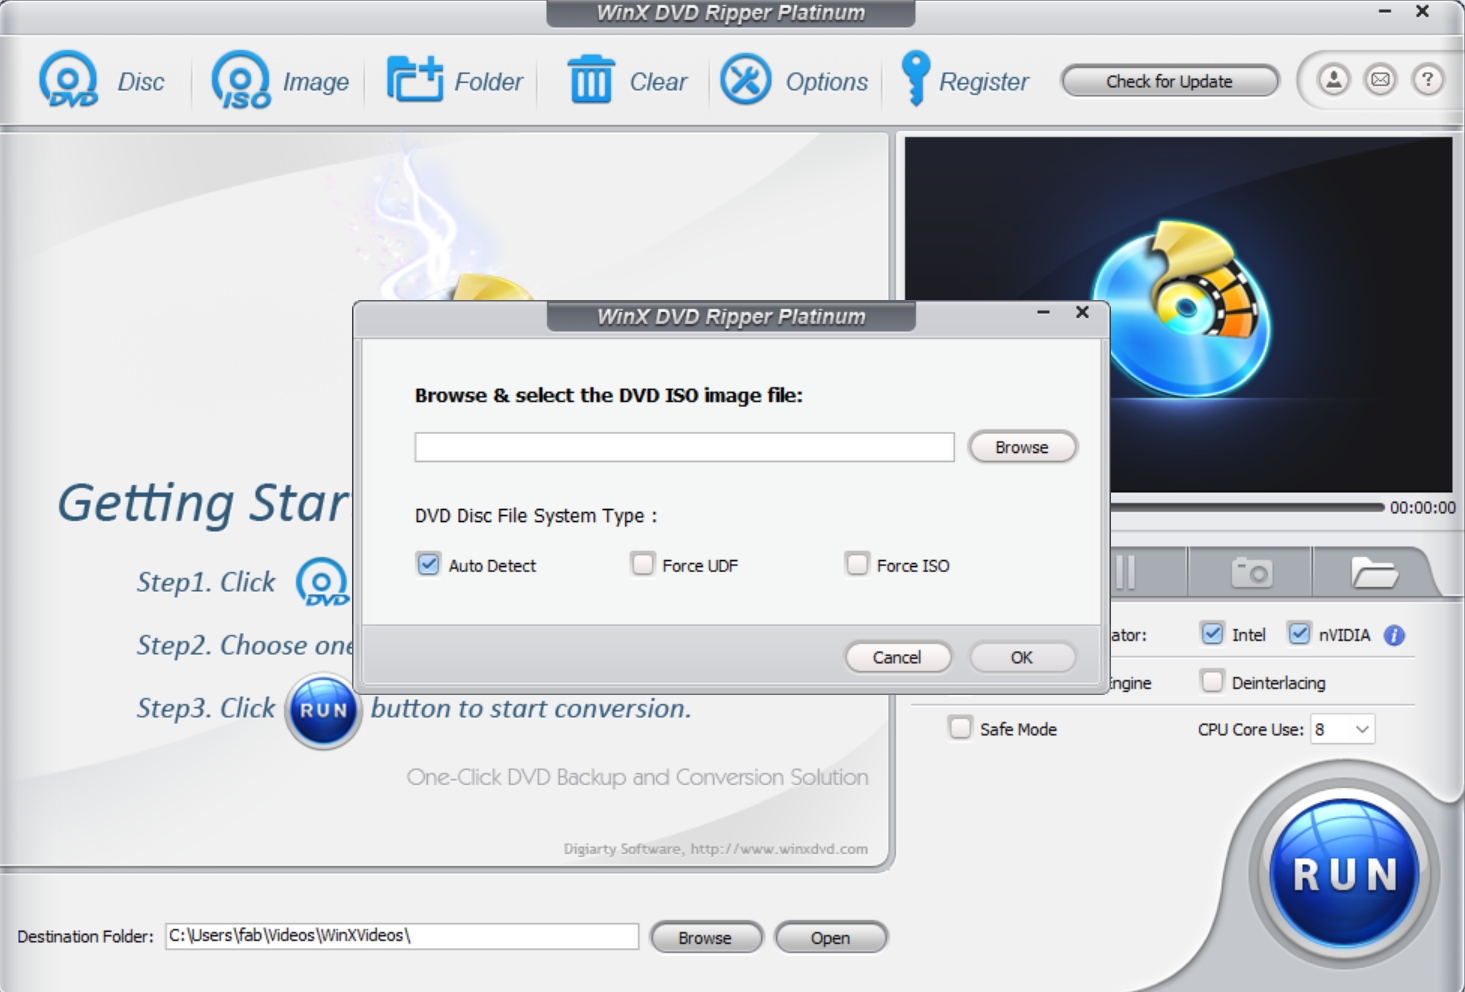Clear the list using the trash icon

coord(592,79)
